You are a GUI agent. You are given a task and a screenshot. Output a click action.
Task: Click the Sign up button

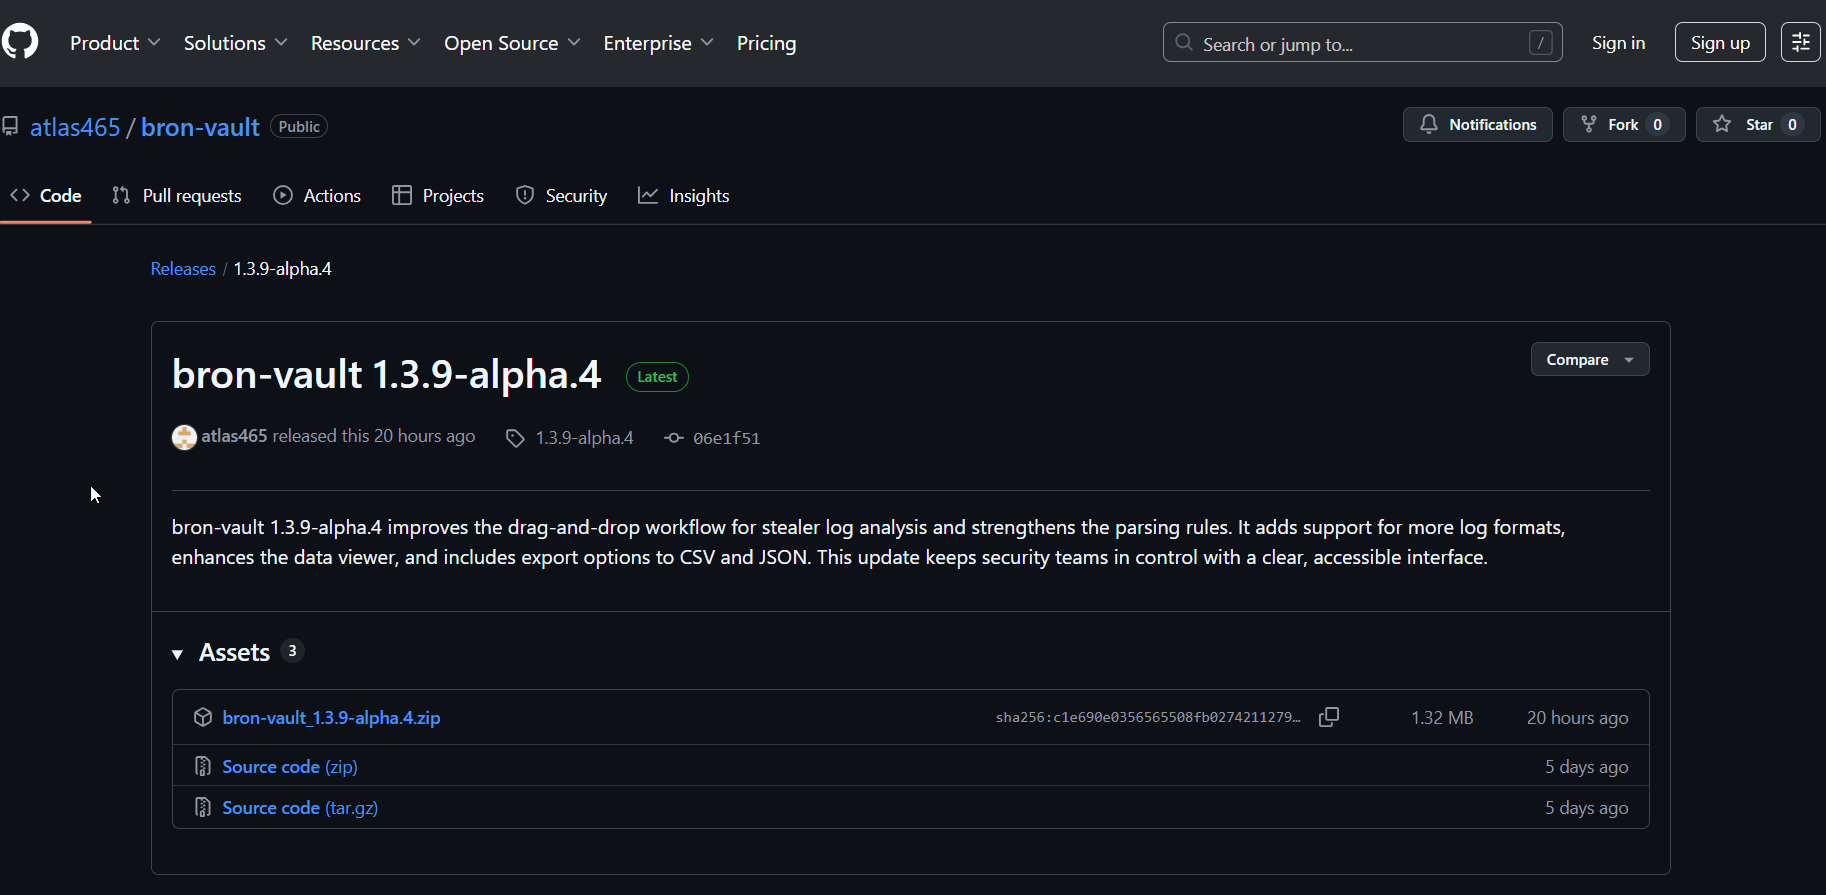[1719, 43]
